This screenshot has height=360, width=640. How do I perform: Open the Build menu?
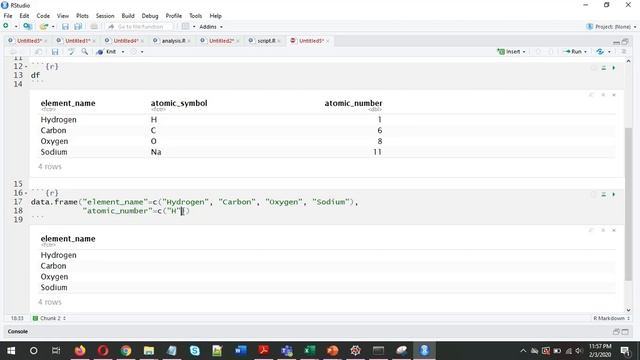pos(128,16)
